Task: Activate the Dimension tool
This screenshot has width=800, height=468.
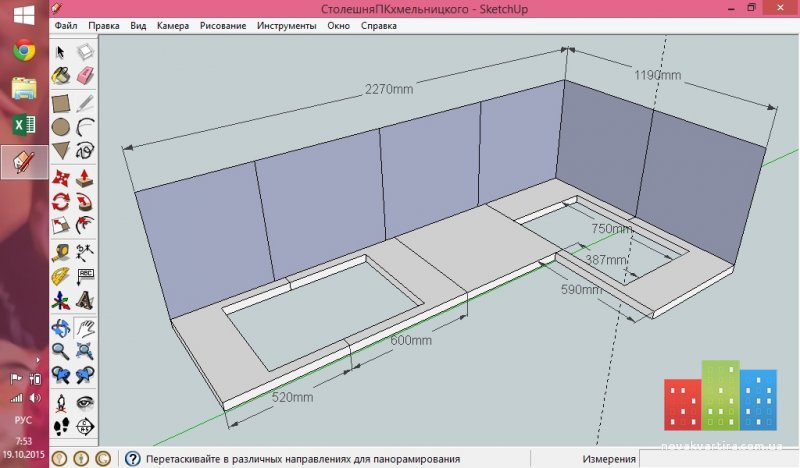Action: [85, 253]
